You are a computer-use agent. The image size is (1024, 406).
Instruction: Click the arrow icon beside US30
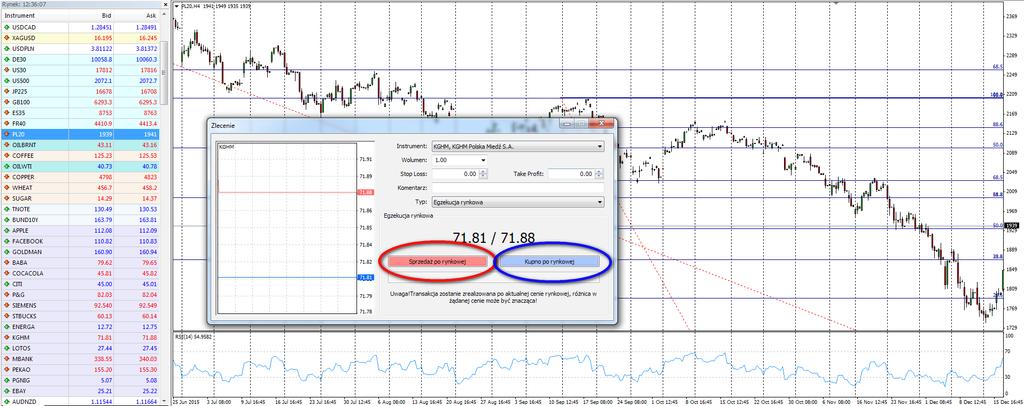(x=7, y=70)
